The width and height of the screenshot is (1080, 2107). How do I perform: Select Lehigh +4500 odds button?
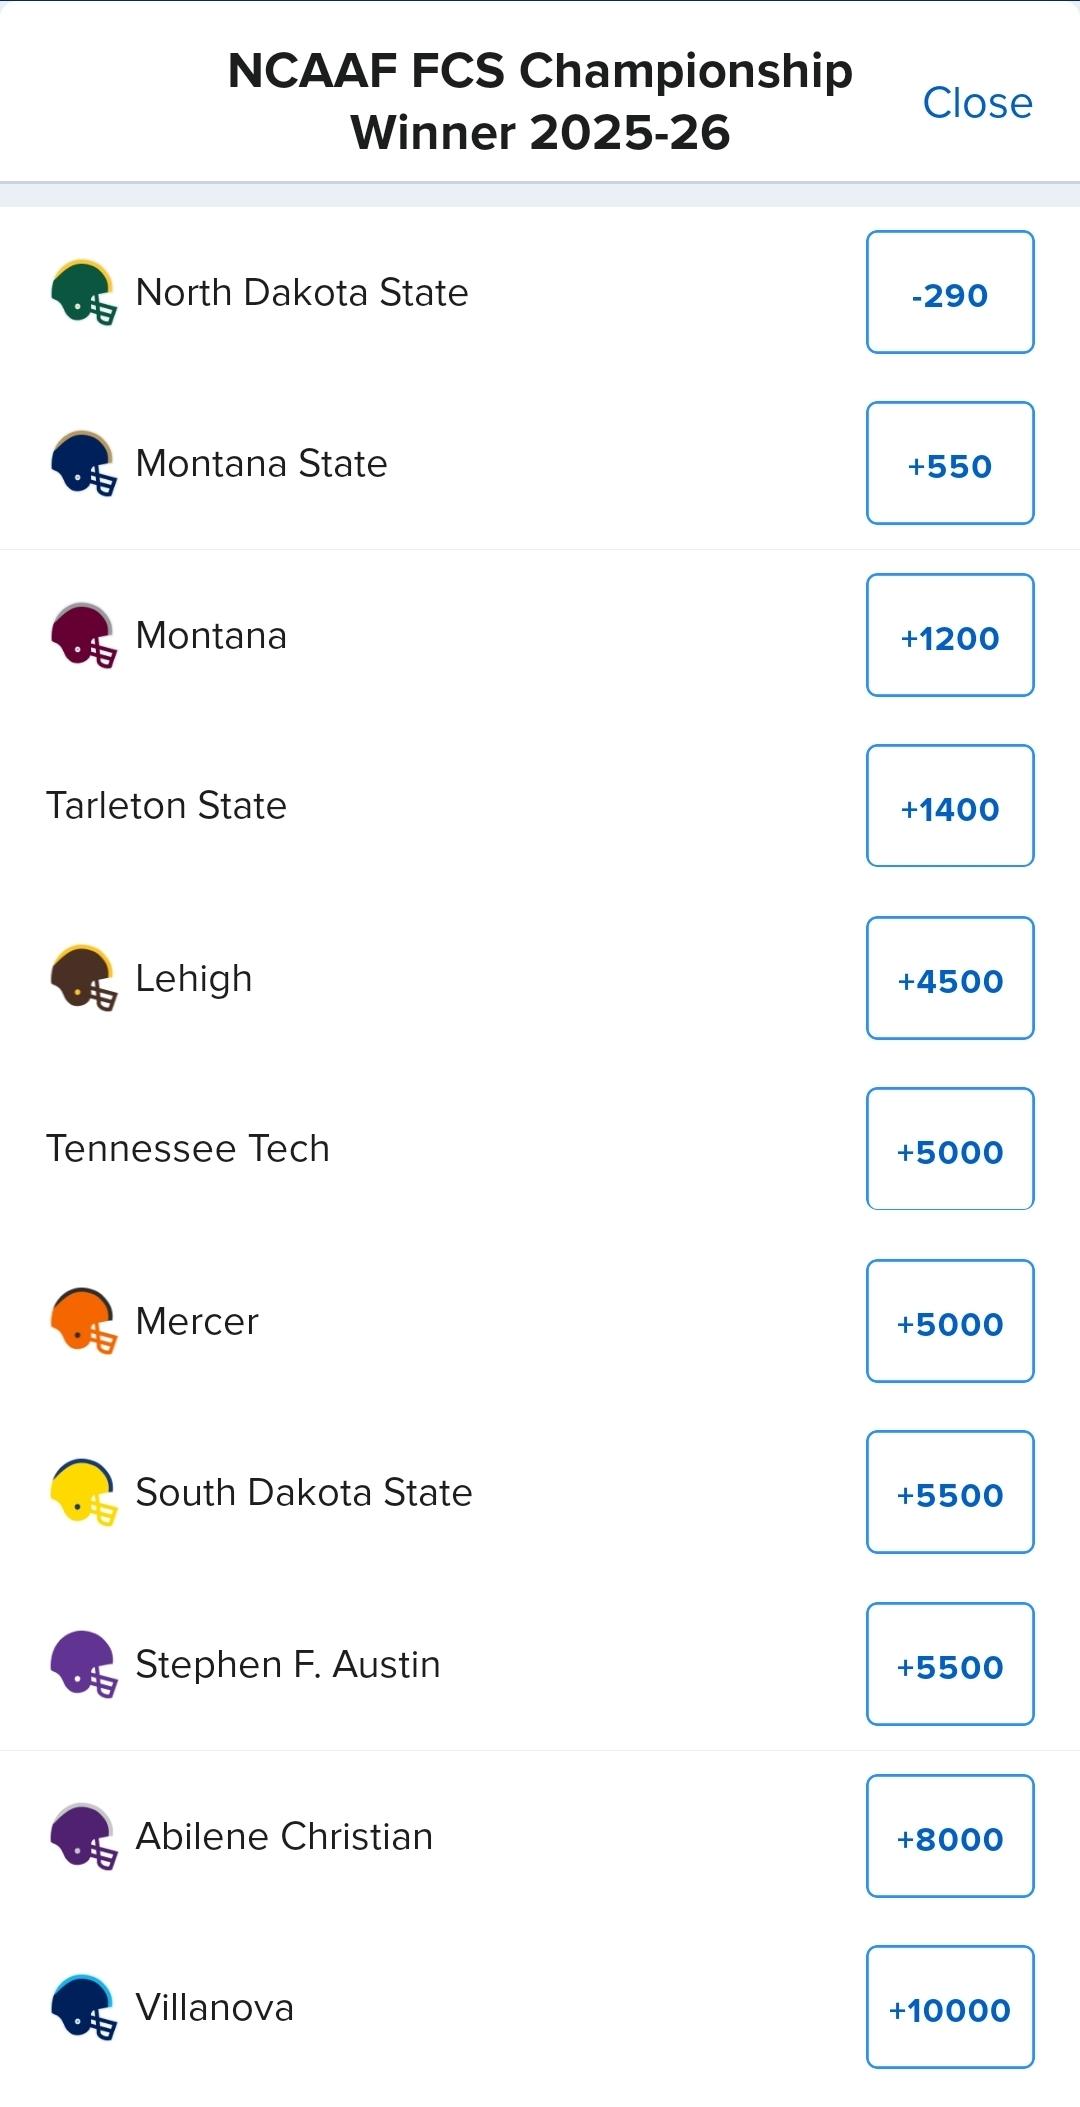pos(950,978)
